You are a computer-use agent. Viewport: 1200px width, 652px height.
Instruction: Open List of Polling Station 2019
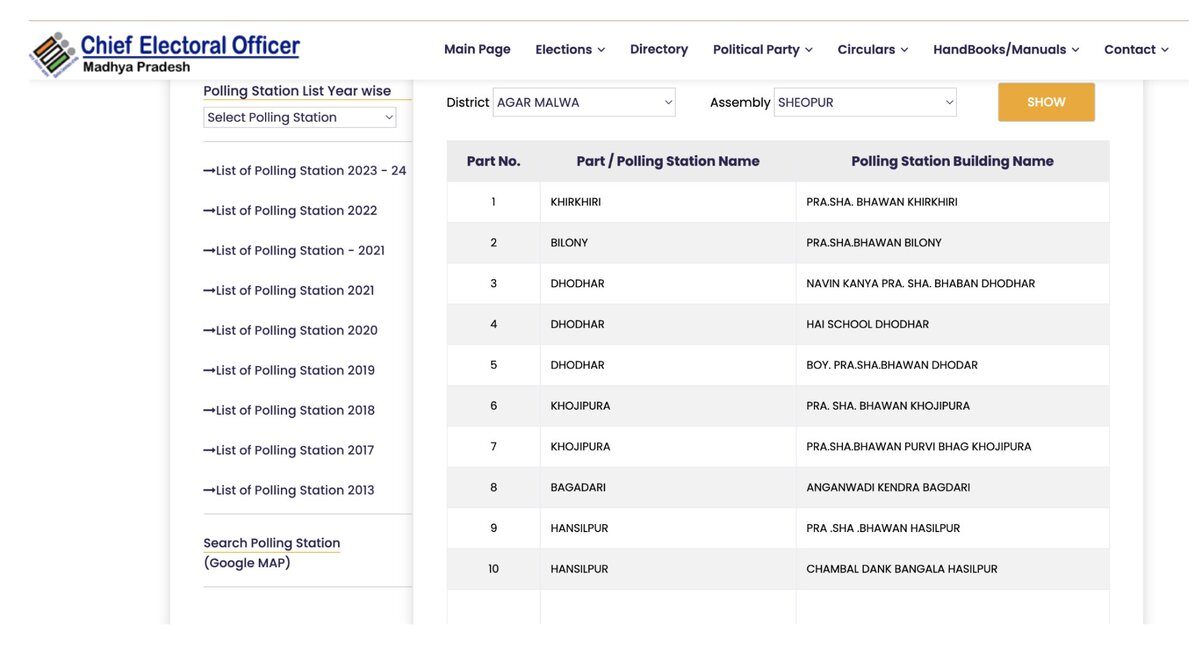289,371
